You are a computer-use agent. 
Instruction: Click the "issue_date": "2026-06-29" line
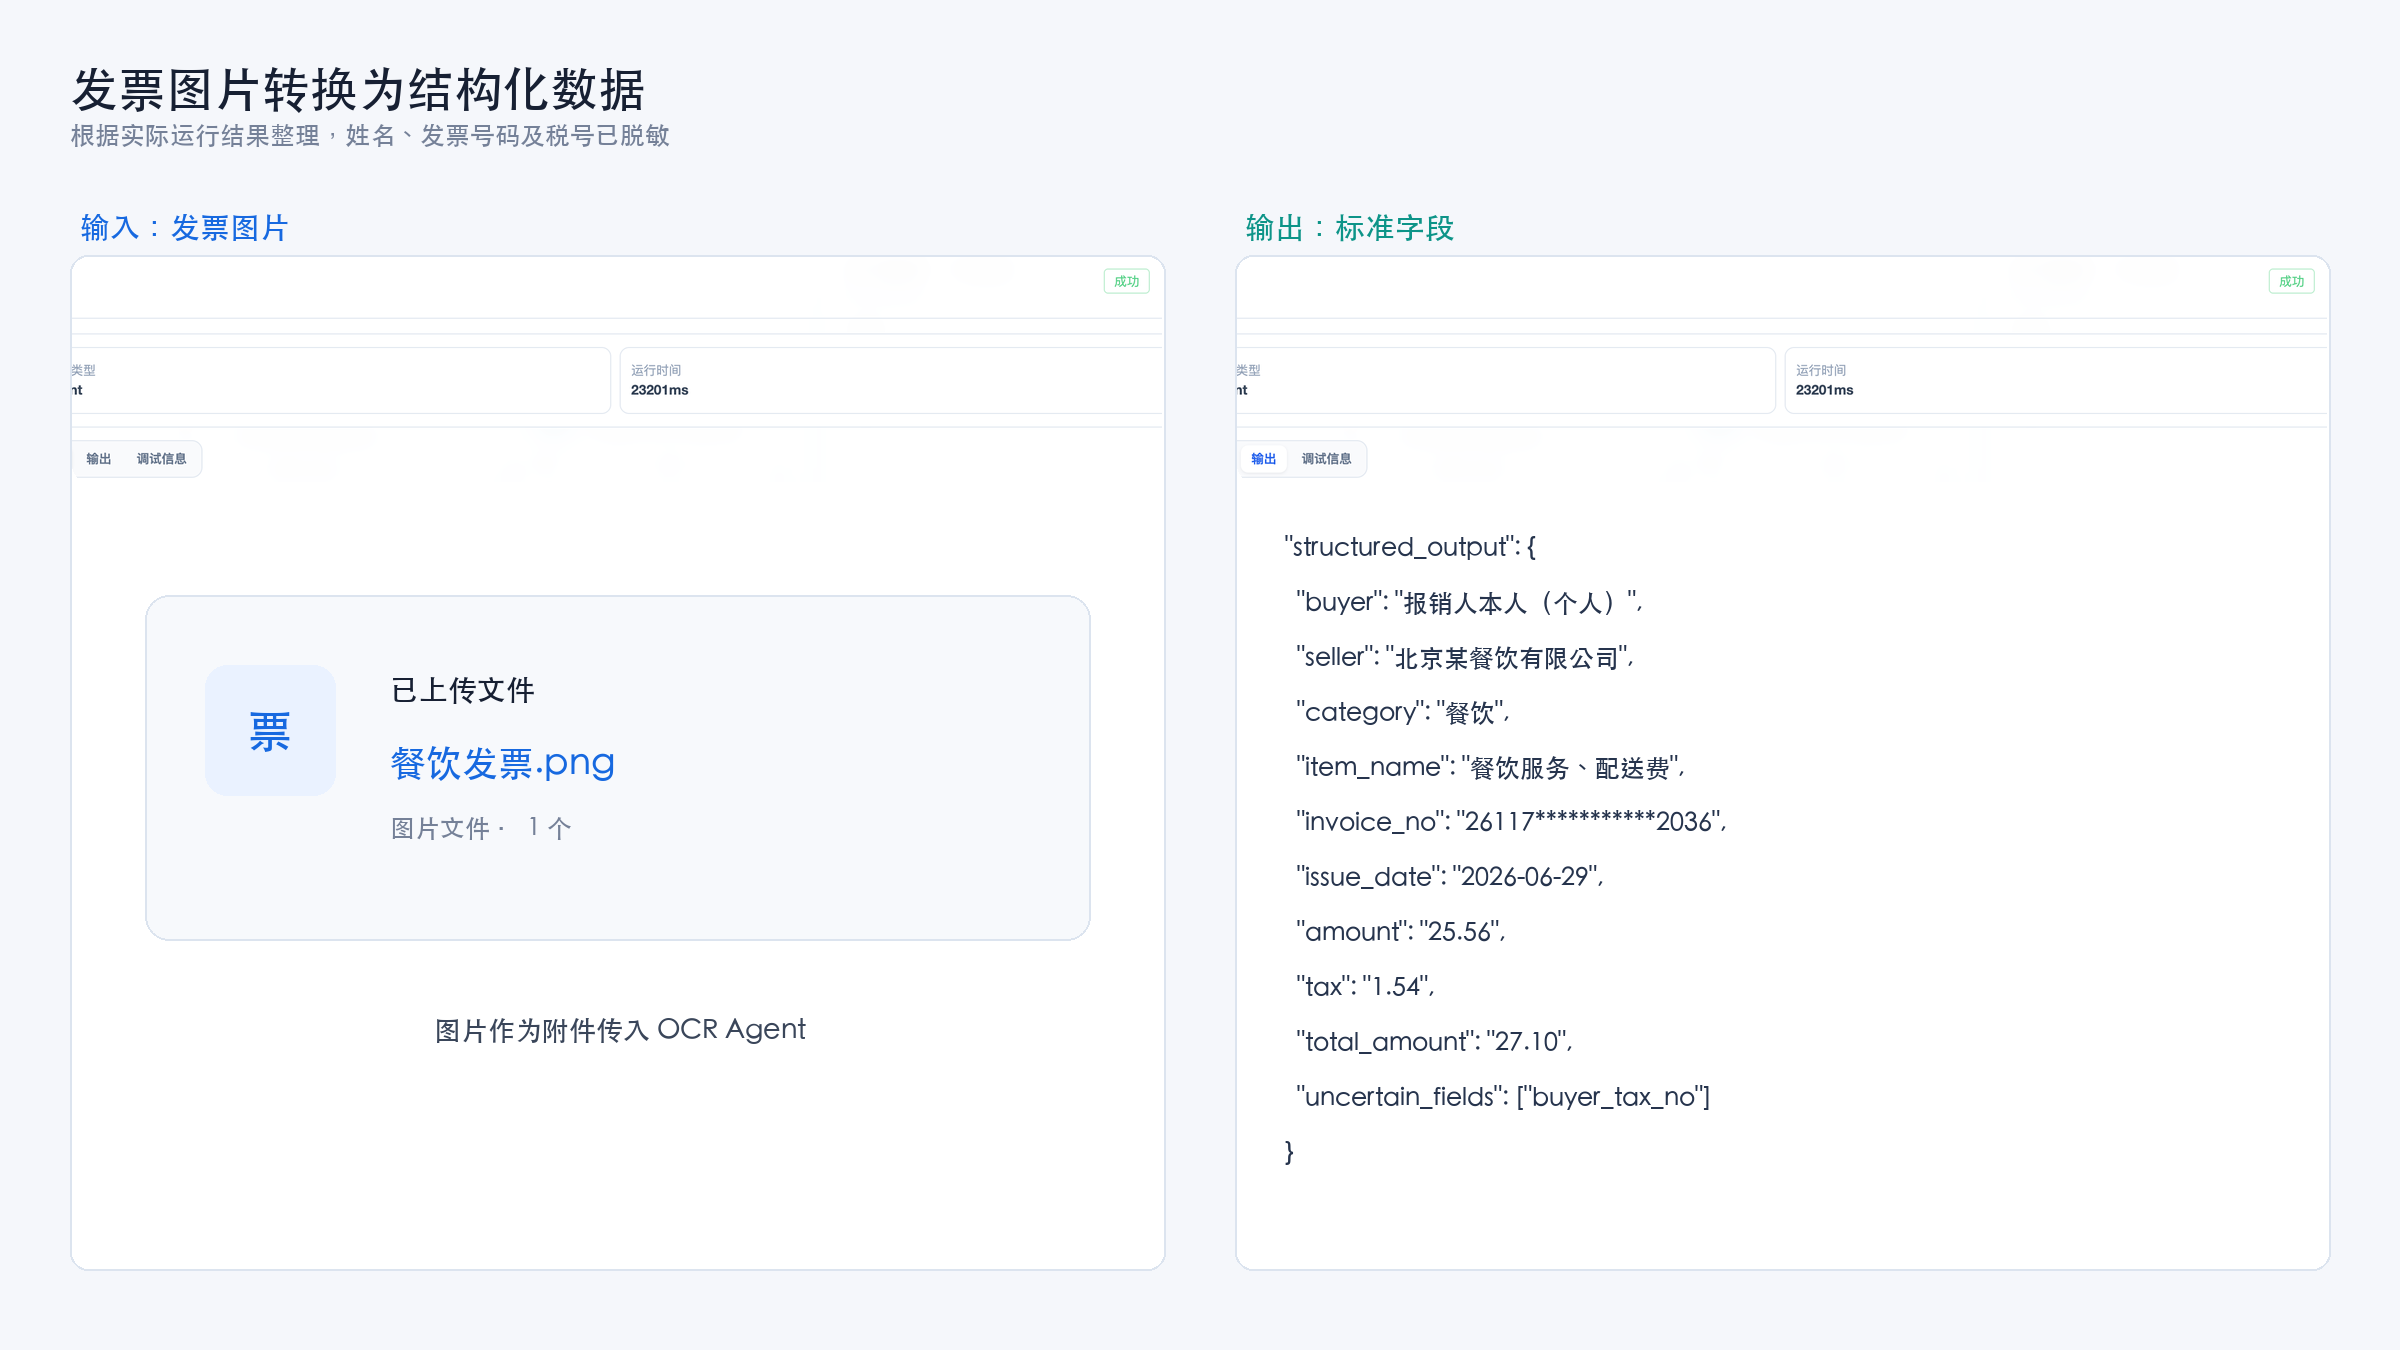(1450, 877)
